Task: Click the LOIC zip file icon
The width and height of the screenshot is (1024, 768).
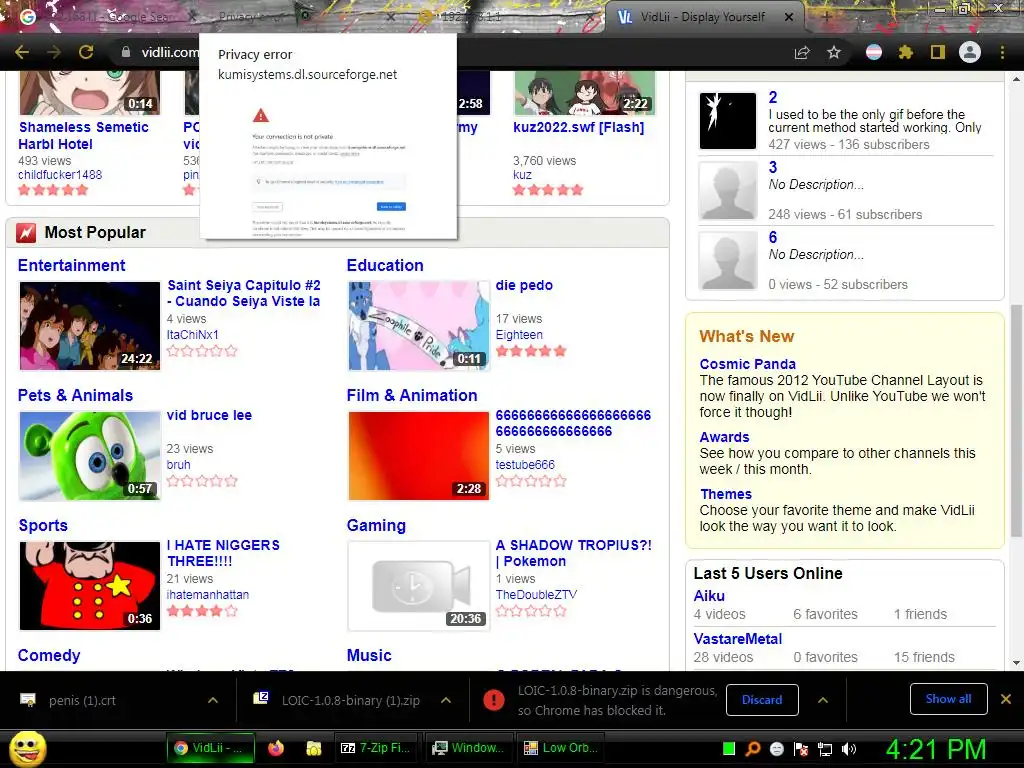Action: [261, 698]
